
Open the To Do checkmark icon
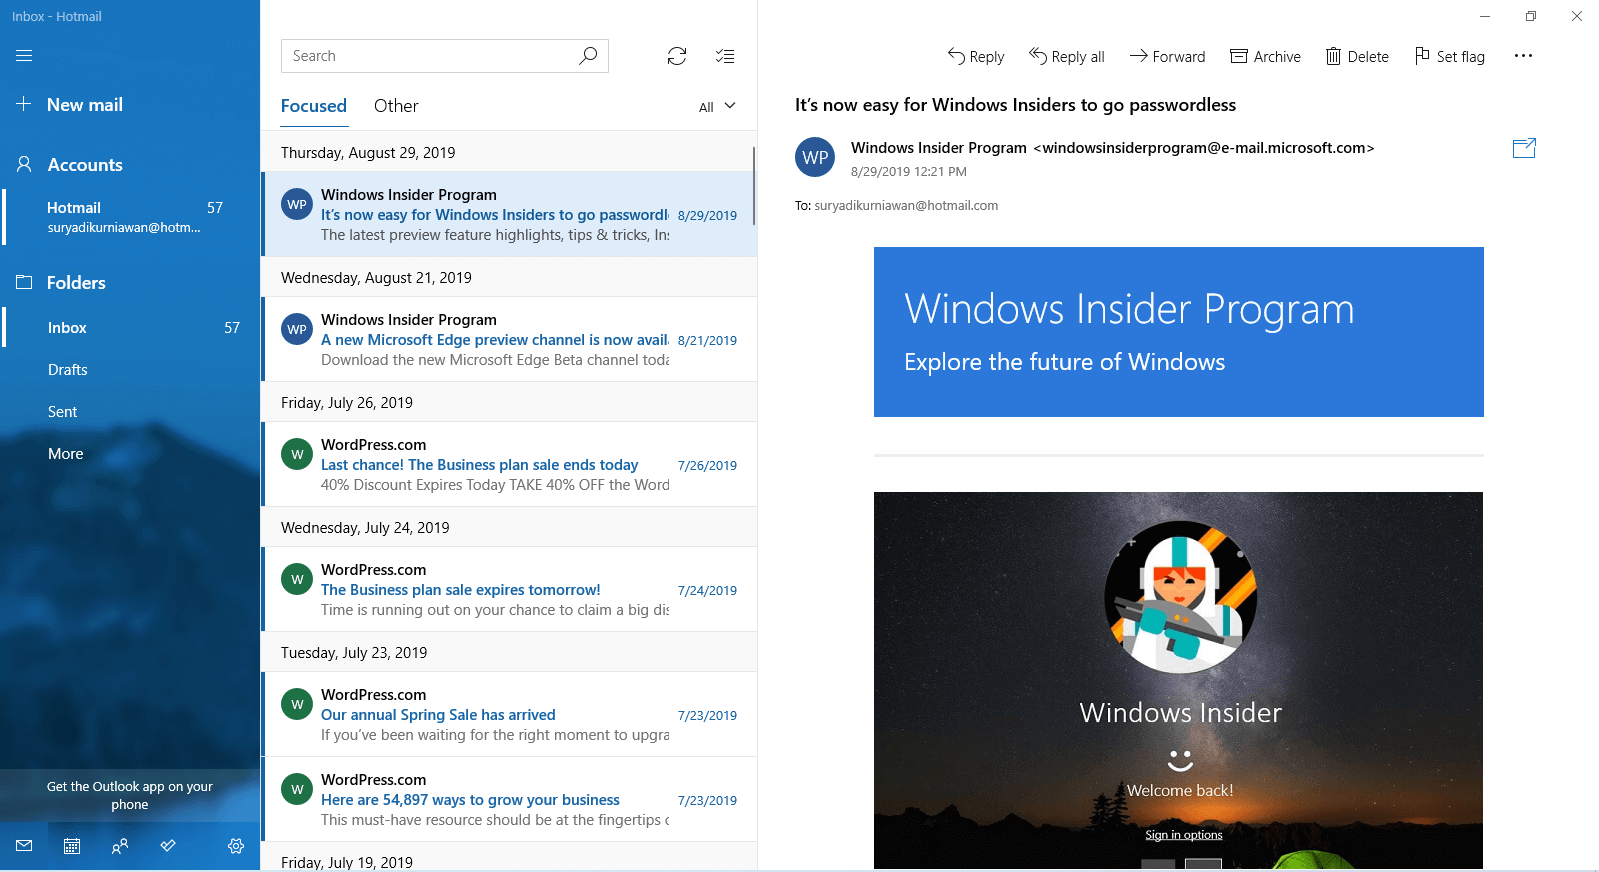tap(168, 846)
